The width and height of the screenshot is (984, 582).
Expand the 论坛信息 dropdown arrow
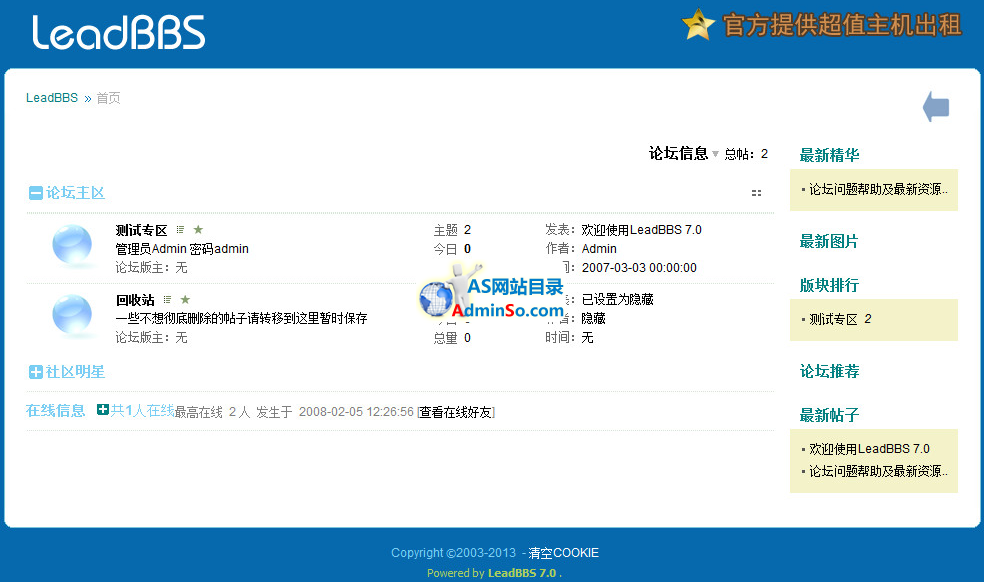coord(715,154)
